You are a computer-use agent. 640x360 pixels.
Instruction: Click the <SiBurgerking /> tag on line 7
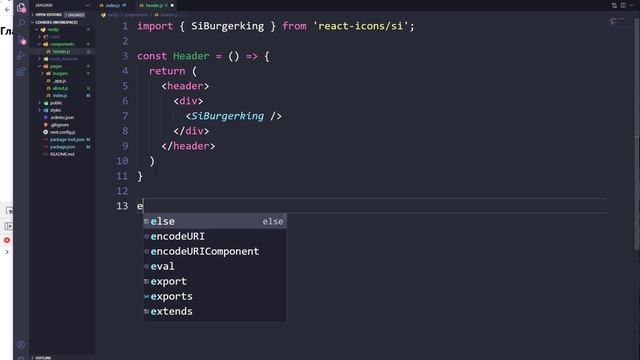point(233,116)
